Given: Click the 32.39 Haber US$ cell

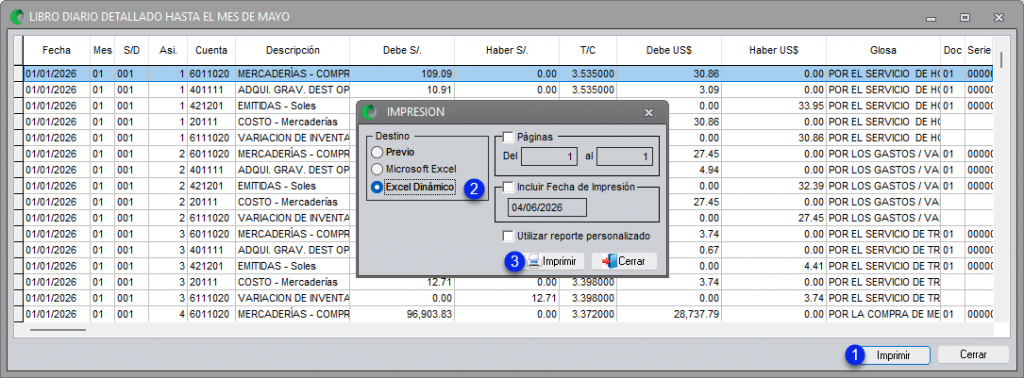Looking at the screenshot, I should [774, 186].
